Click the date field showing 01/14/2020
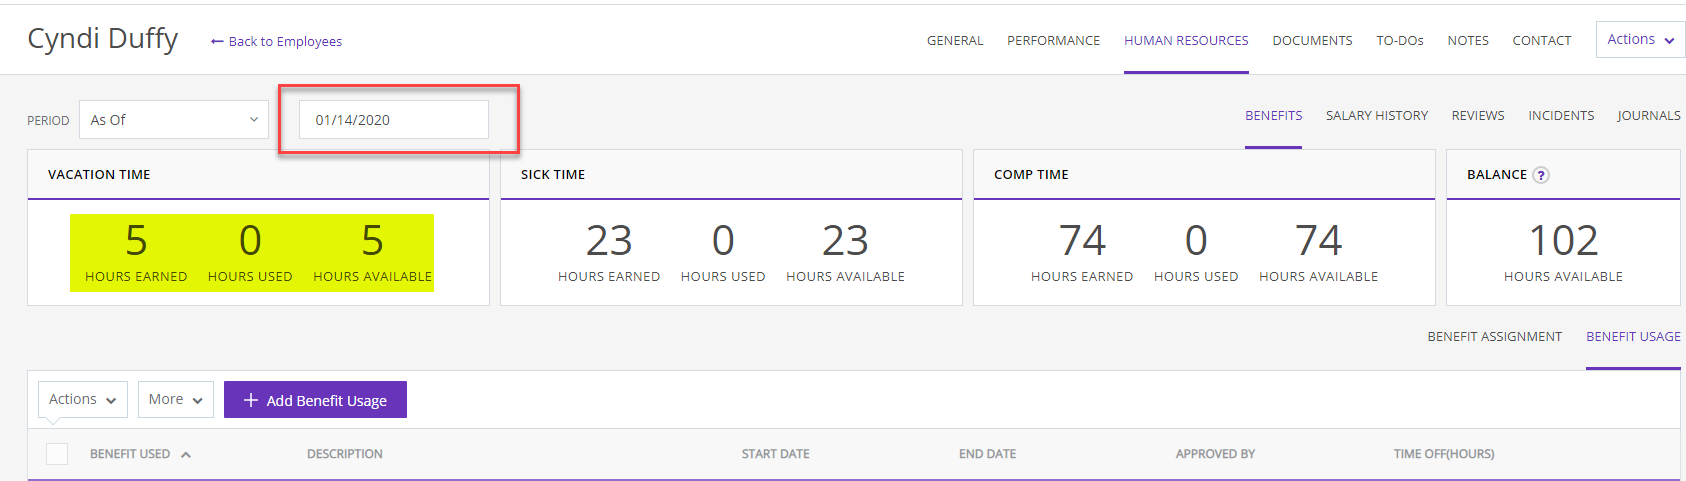1686x481 pixels. click(x=394, y=120)
